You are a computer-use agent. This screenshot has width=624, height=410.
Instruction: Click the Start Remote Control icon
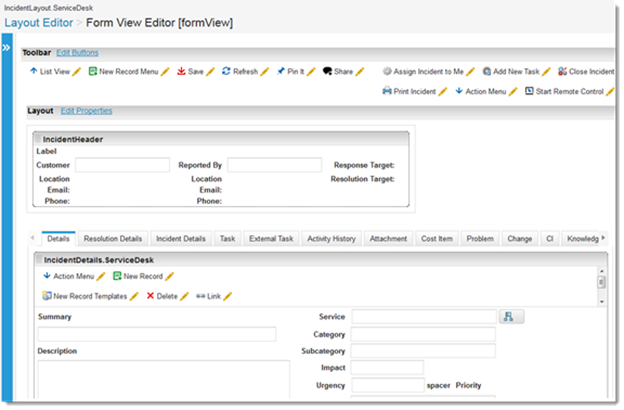(529, 91)
